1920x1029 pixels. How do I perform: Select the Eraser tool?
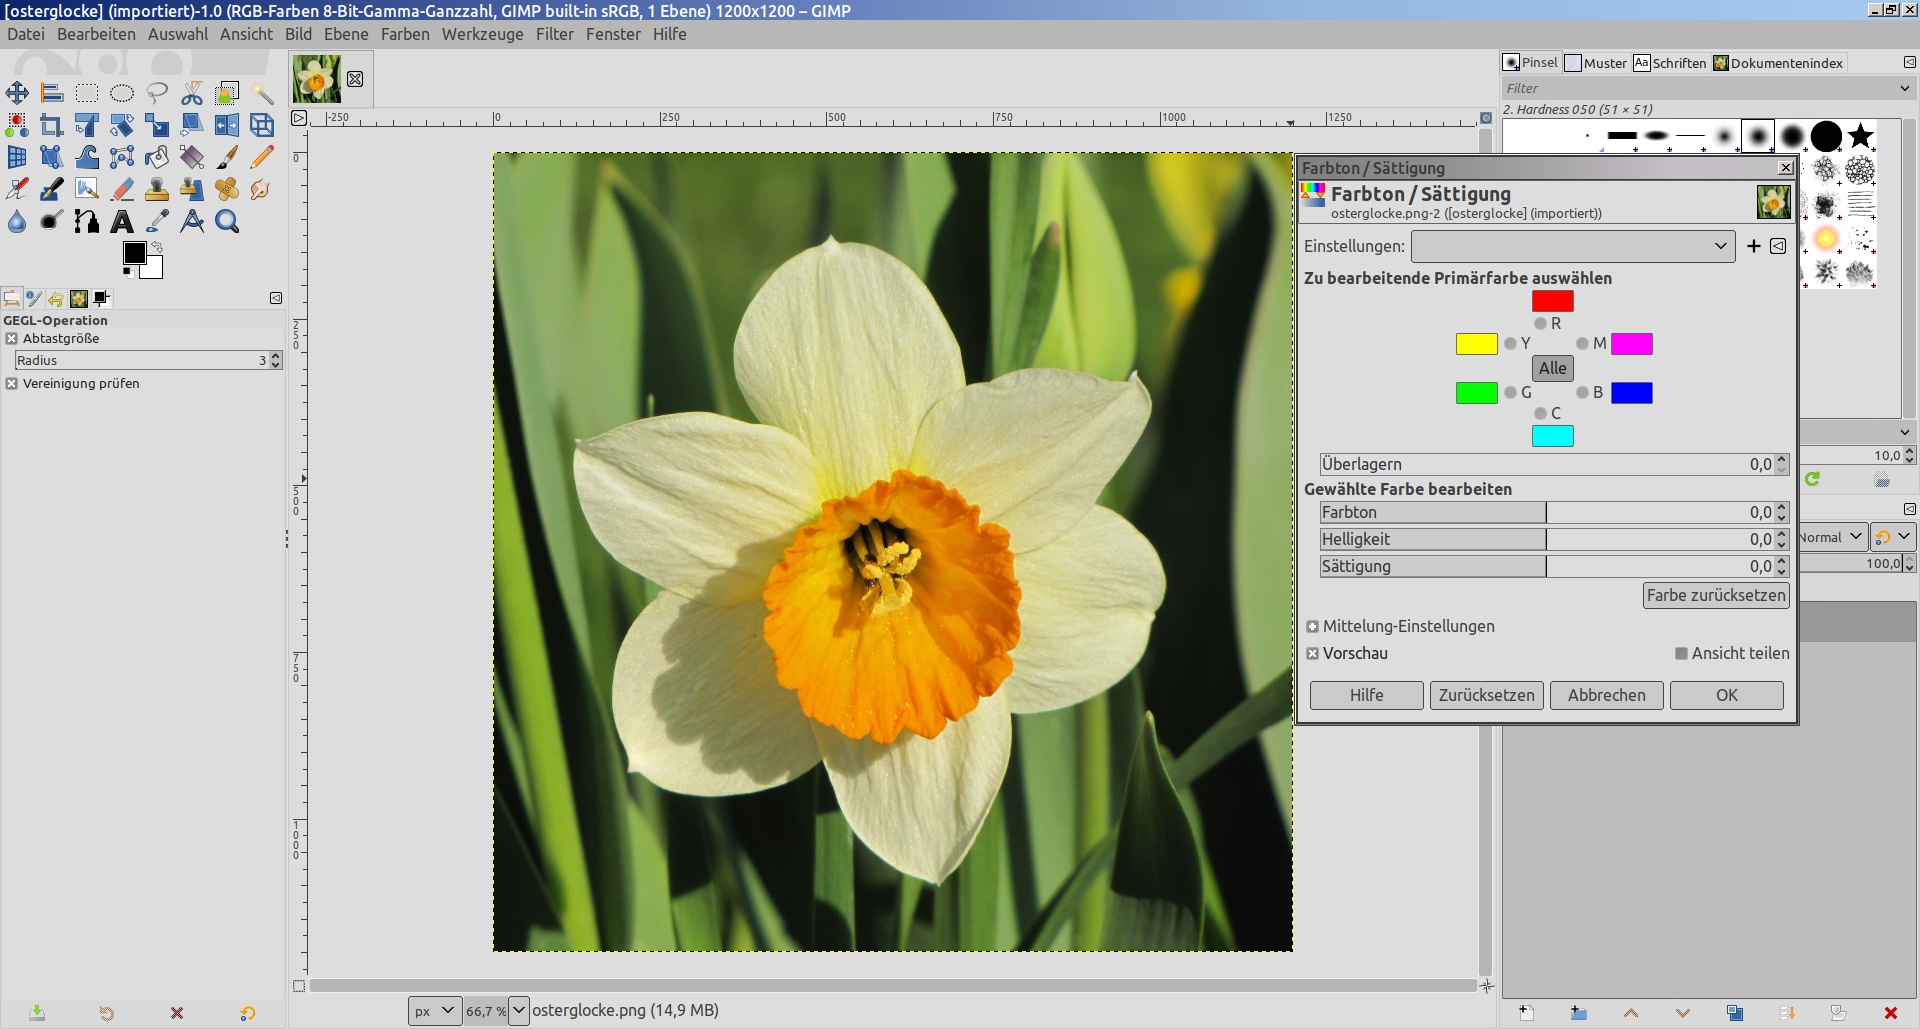[122, 189]
